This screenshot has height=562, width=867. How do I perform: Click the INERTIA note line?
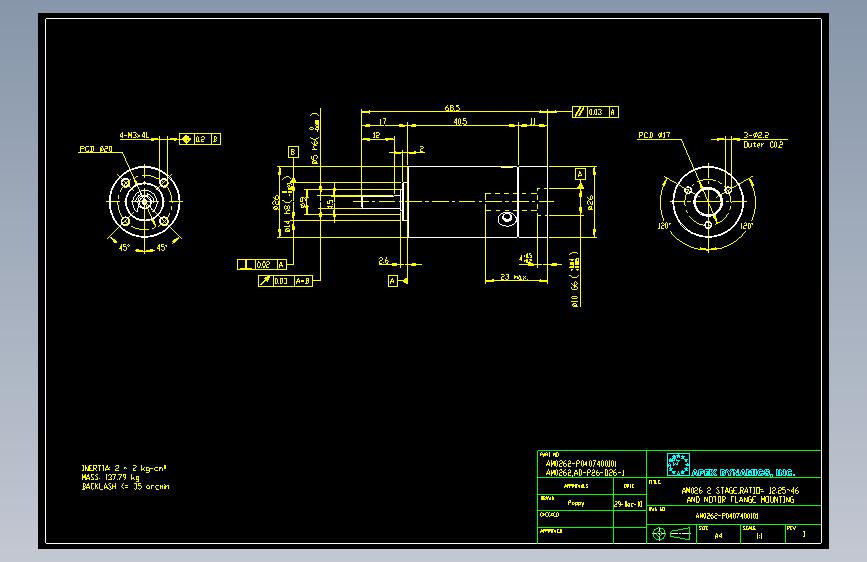[124, 468]
